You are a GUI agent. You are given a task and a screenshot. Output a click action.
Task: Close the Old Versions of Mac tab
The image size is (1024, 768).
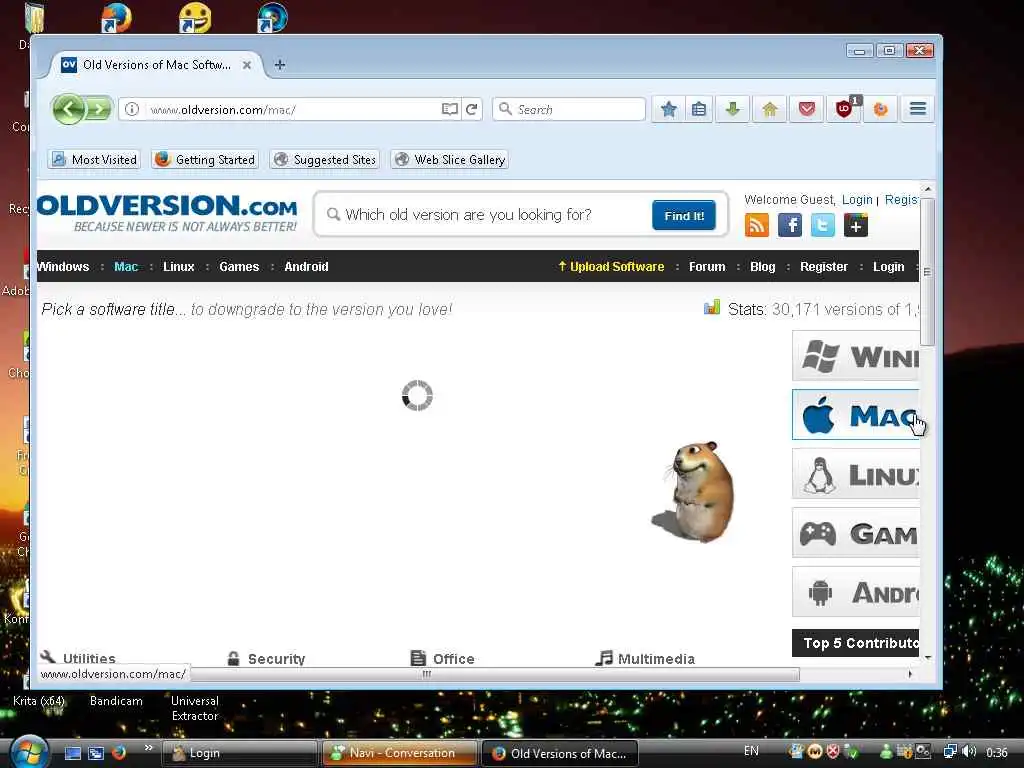247,65
